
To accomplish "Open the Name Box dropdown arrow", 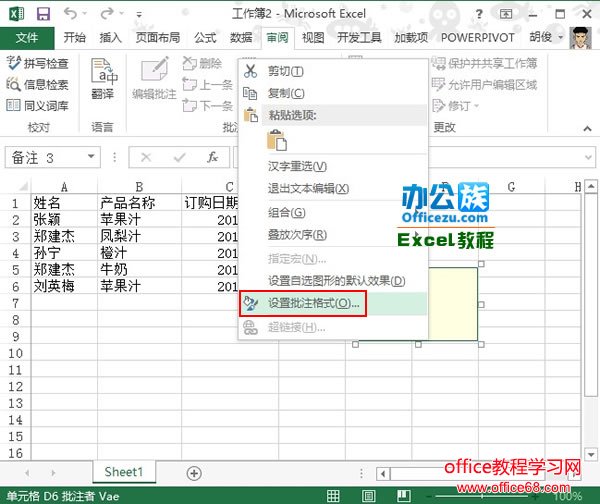I will pyautogui.click(x=91, y=157).
